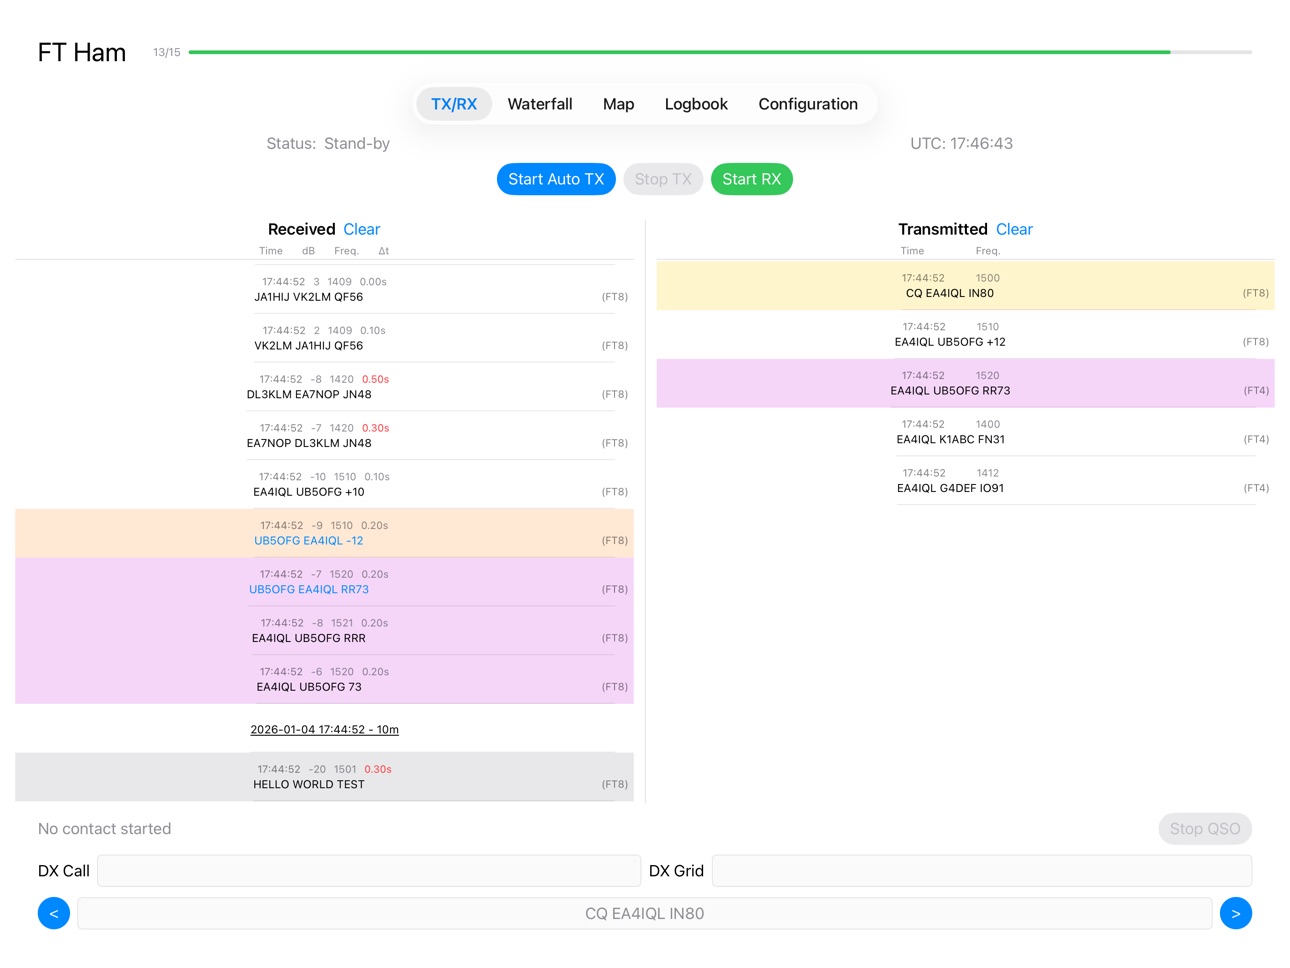1290x968 pixels.
Task: Select transmitted message EA4IQL UB5OFG +12
Action: click(x=966, y=334)
